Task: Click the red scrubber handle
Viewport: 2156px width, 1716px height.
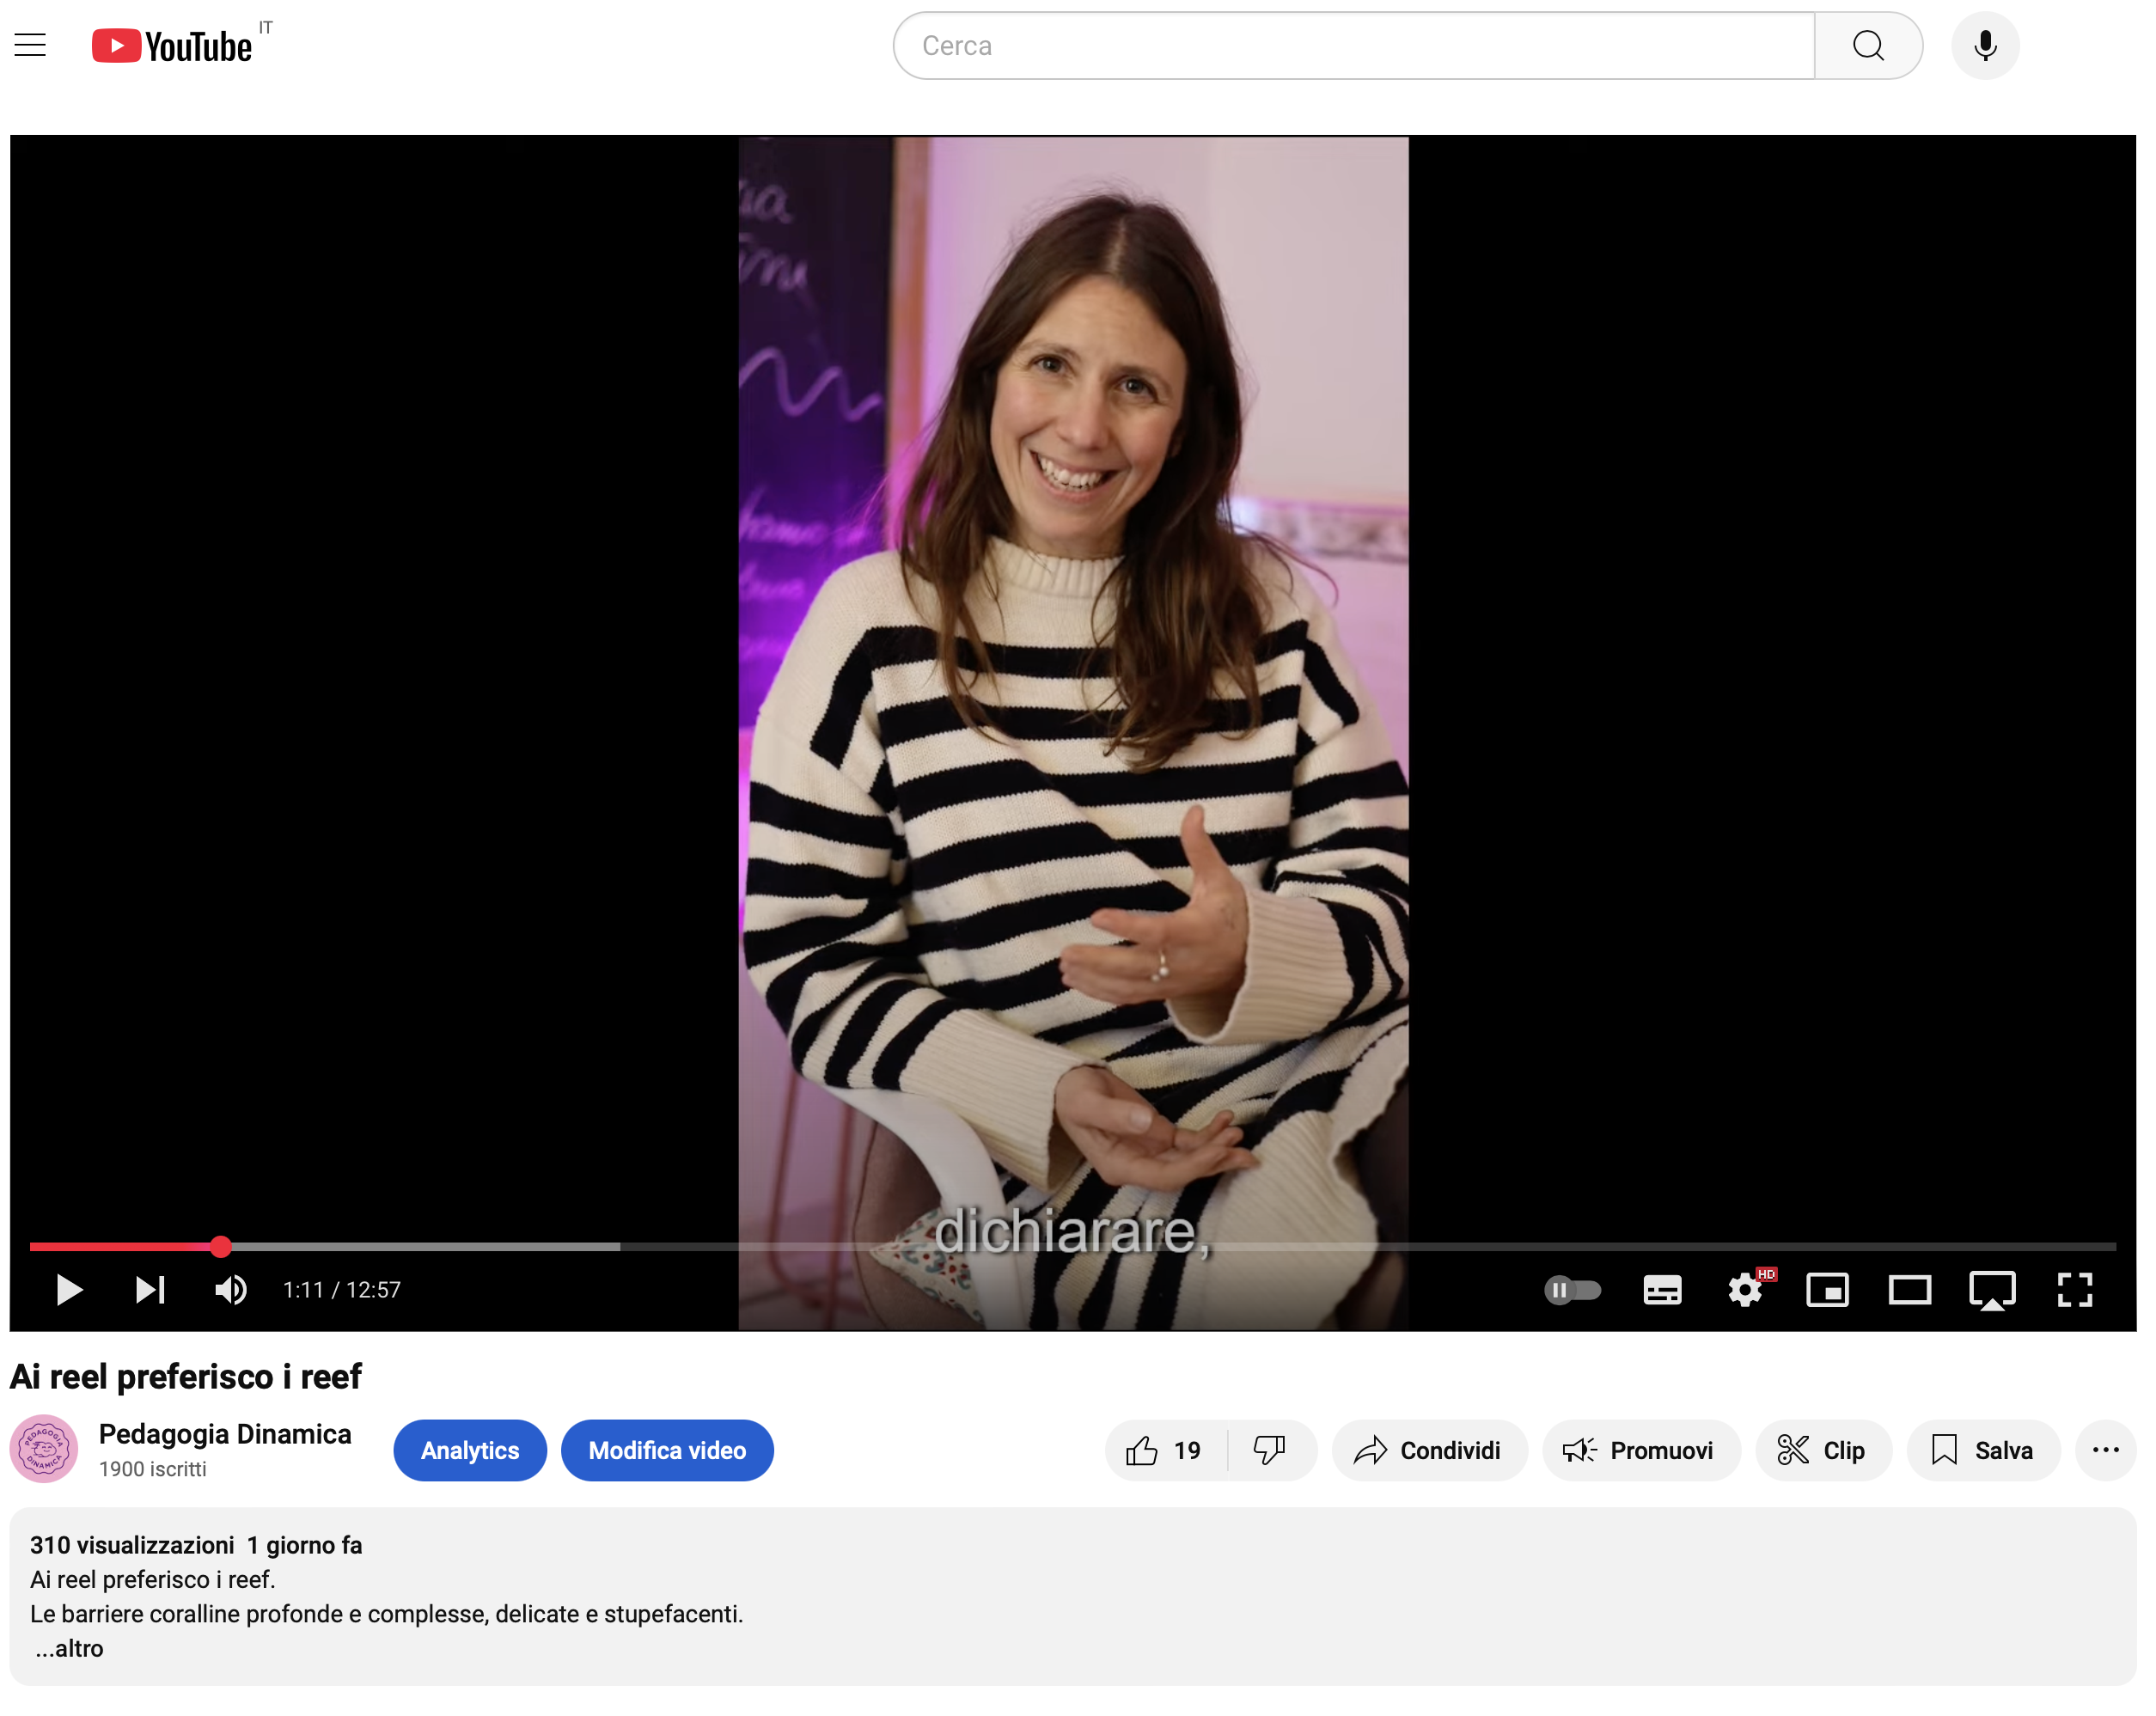Action: point(221,1246)
